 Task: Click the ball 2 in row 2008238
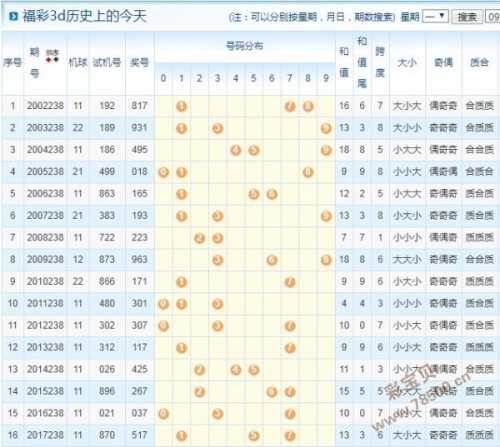point(199,238)
